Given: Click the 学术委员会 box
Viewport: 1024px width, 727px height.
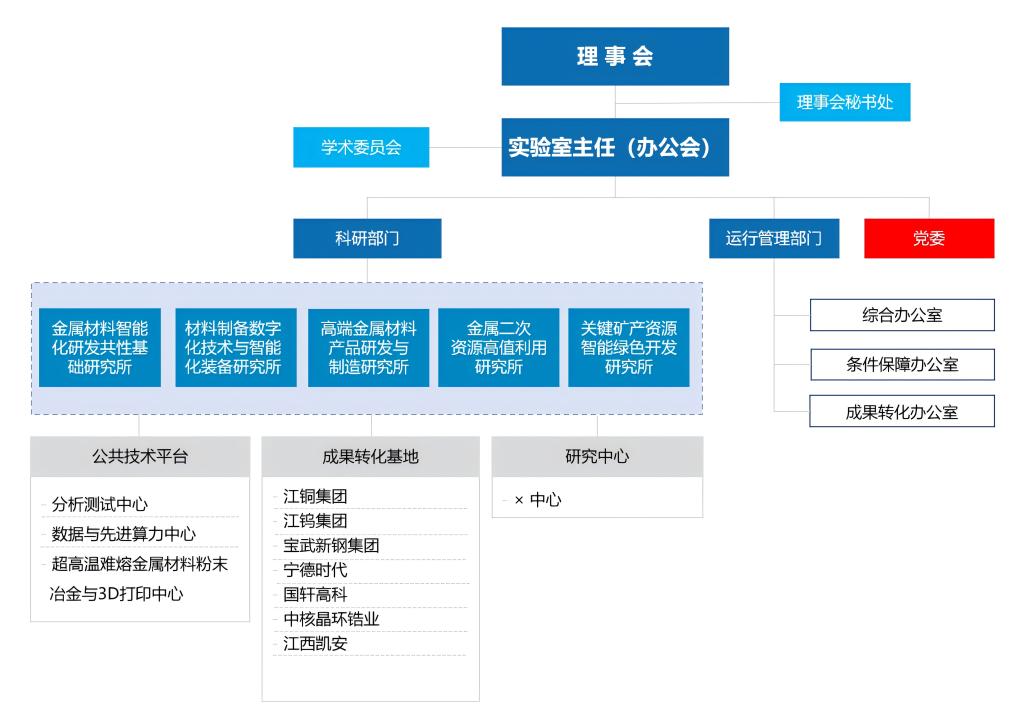Looking at the screenshot, I should pyautogui.click(x=361, y=147).
